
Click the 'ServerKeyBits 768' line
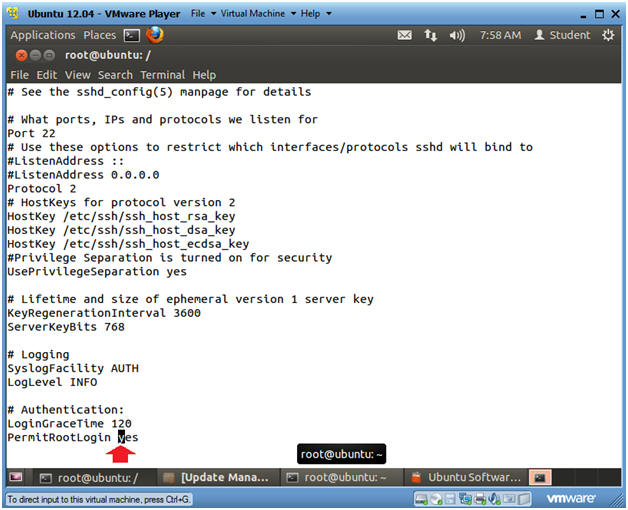pos(66,327)
